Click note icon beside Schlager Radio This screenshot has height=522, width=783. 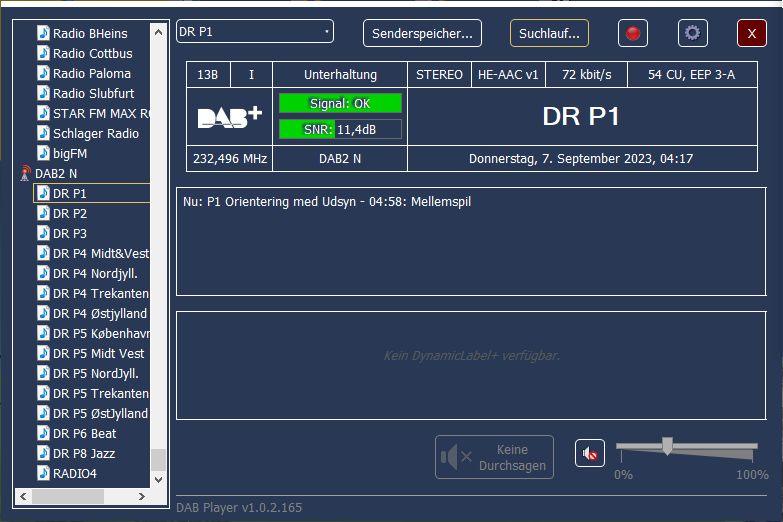click(x=43, y=133)
